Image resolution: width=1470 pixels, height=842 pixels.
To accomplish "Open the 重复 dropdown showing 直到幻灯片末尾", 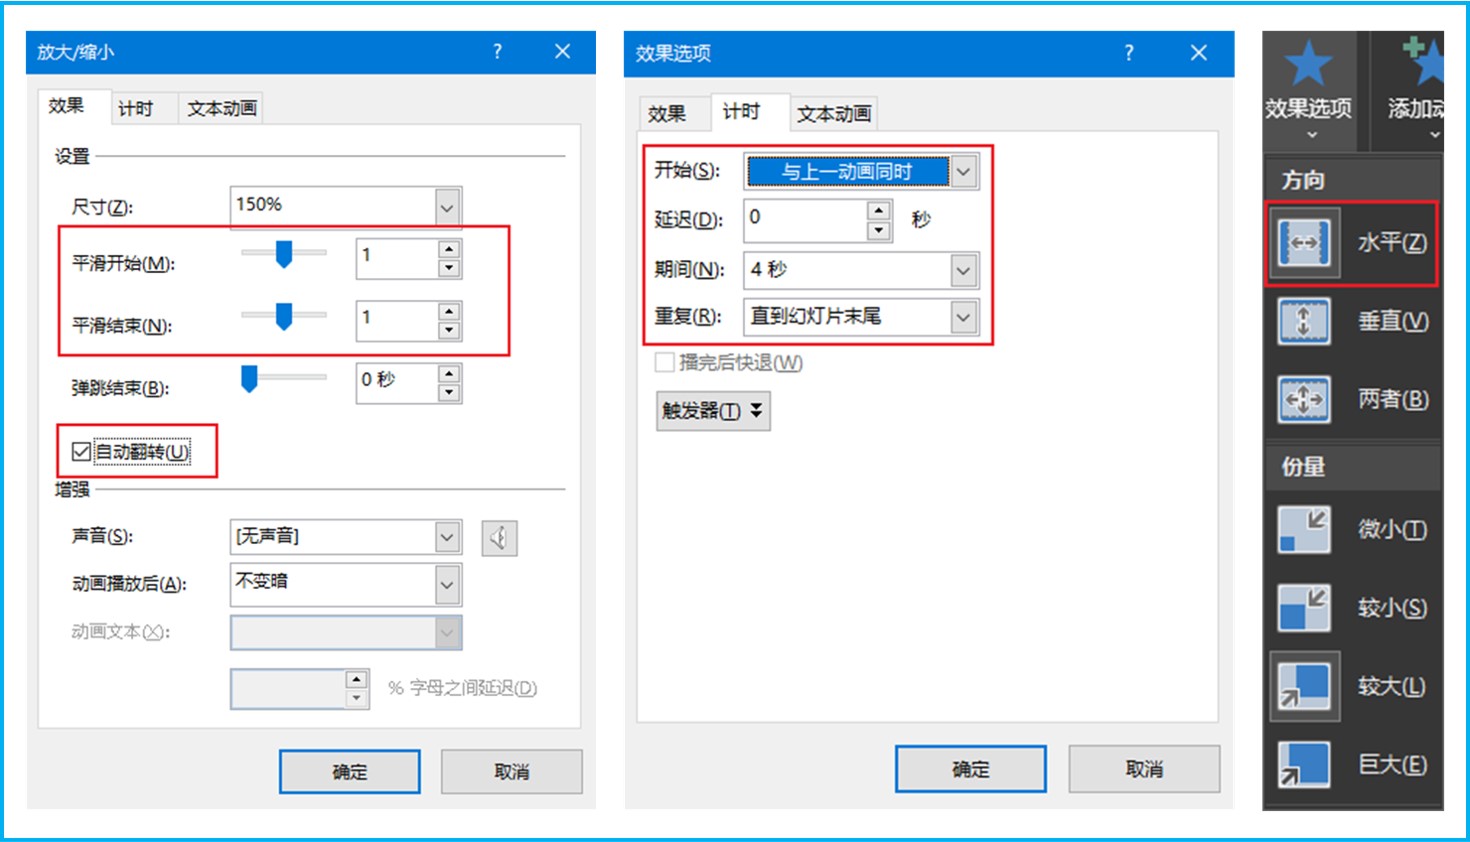I will tap(962, 316).
